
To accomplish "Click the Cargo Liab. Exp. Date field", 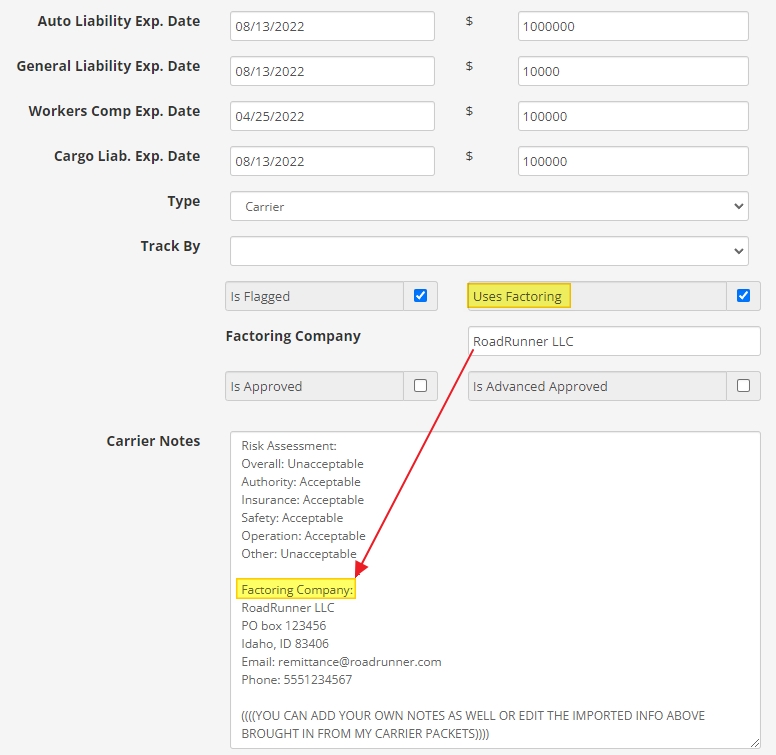I will [332, 161].
